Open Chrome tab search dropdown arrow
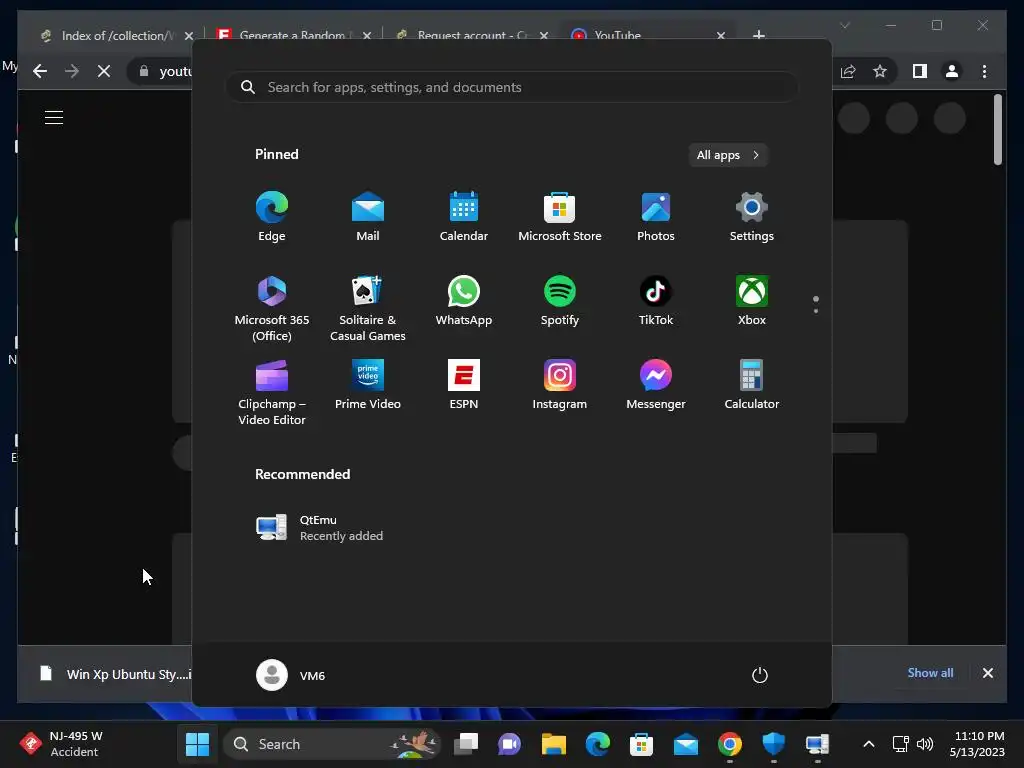This screenshot has height=768, width=1024. 844,25
